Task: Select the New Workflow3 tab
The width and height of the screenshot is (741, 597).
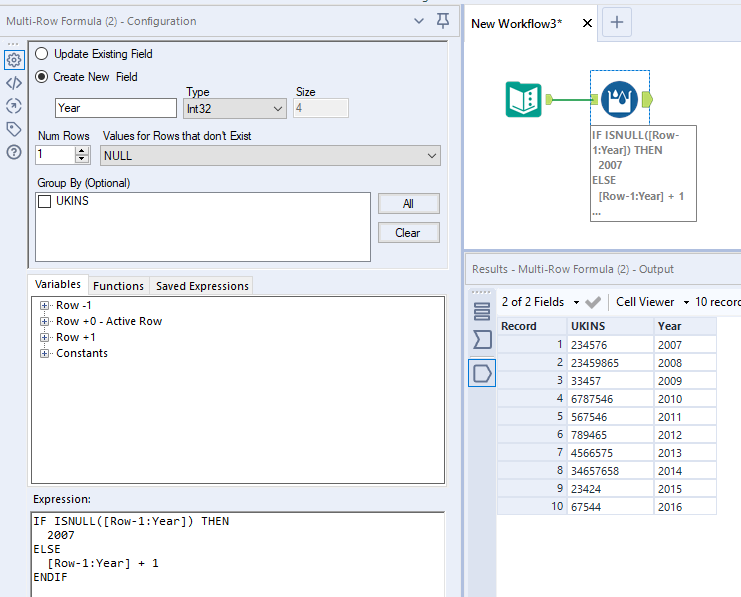Action: click(x=517, y=24)
